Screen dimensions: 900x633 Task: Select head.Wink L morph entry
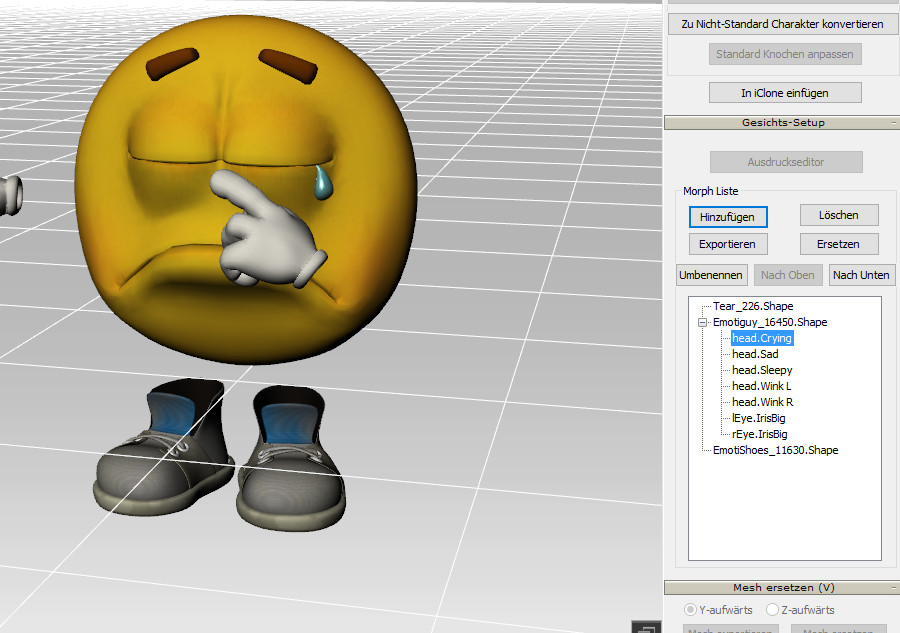coord(761,386)
